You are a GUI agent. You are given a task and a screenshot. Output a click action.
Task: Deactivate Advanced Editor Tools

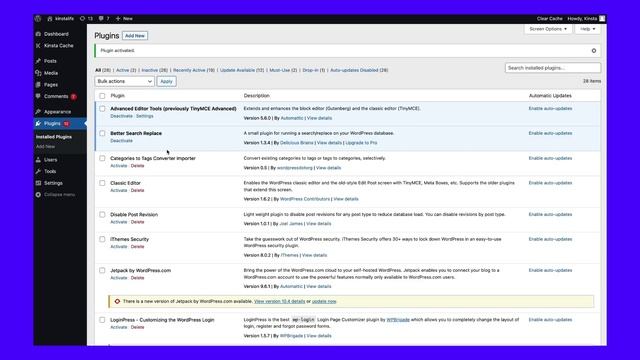click(x=121, y=116)
